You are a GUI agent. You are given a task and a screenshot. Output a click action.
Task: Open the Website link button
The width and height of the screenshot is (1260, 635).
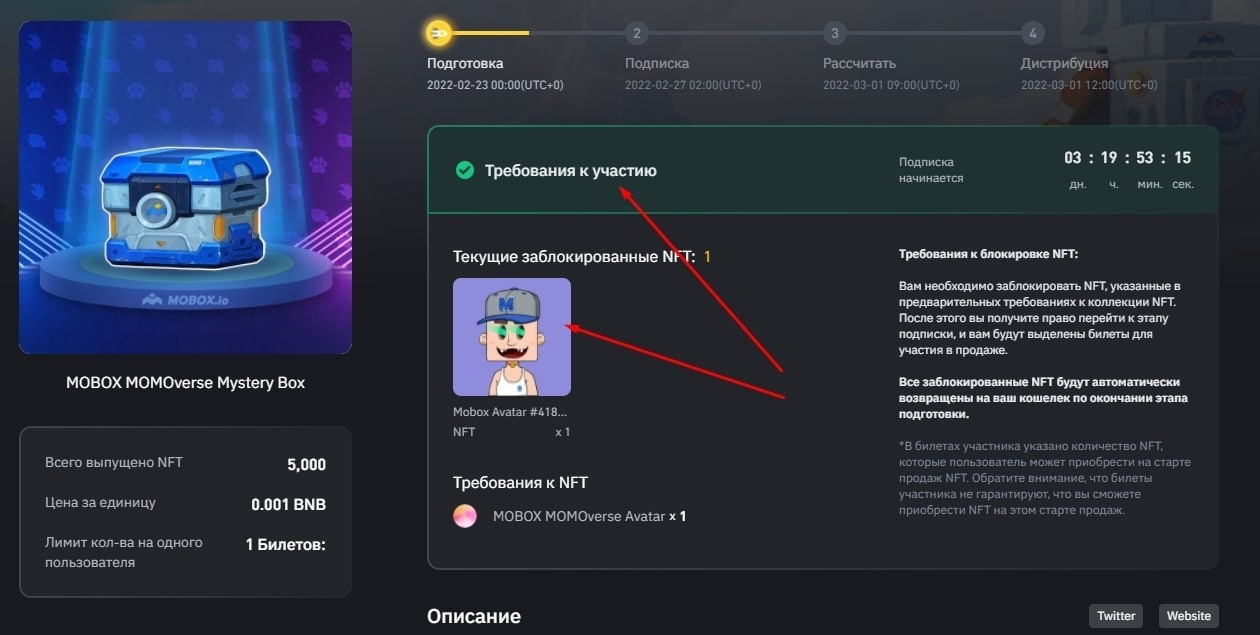[x=1188, y=616]
